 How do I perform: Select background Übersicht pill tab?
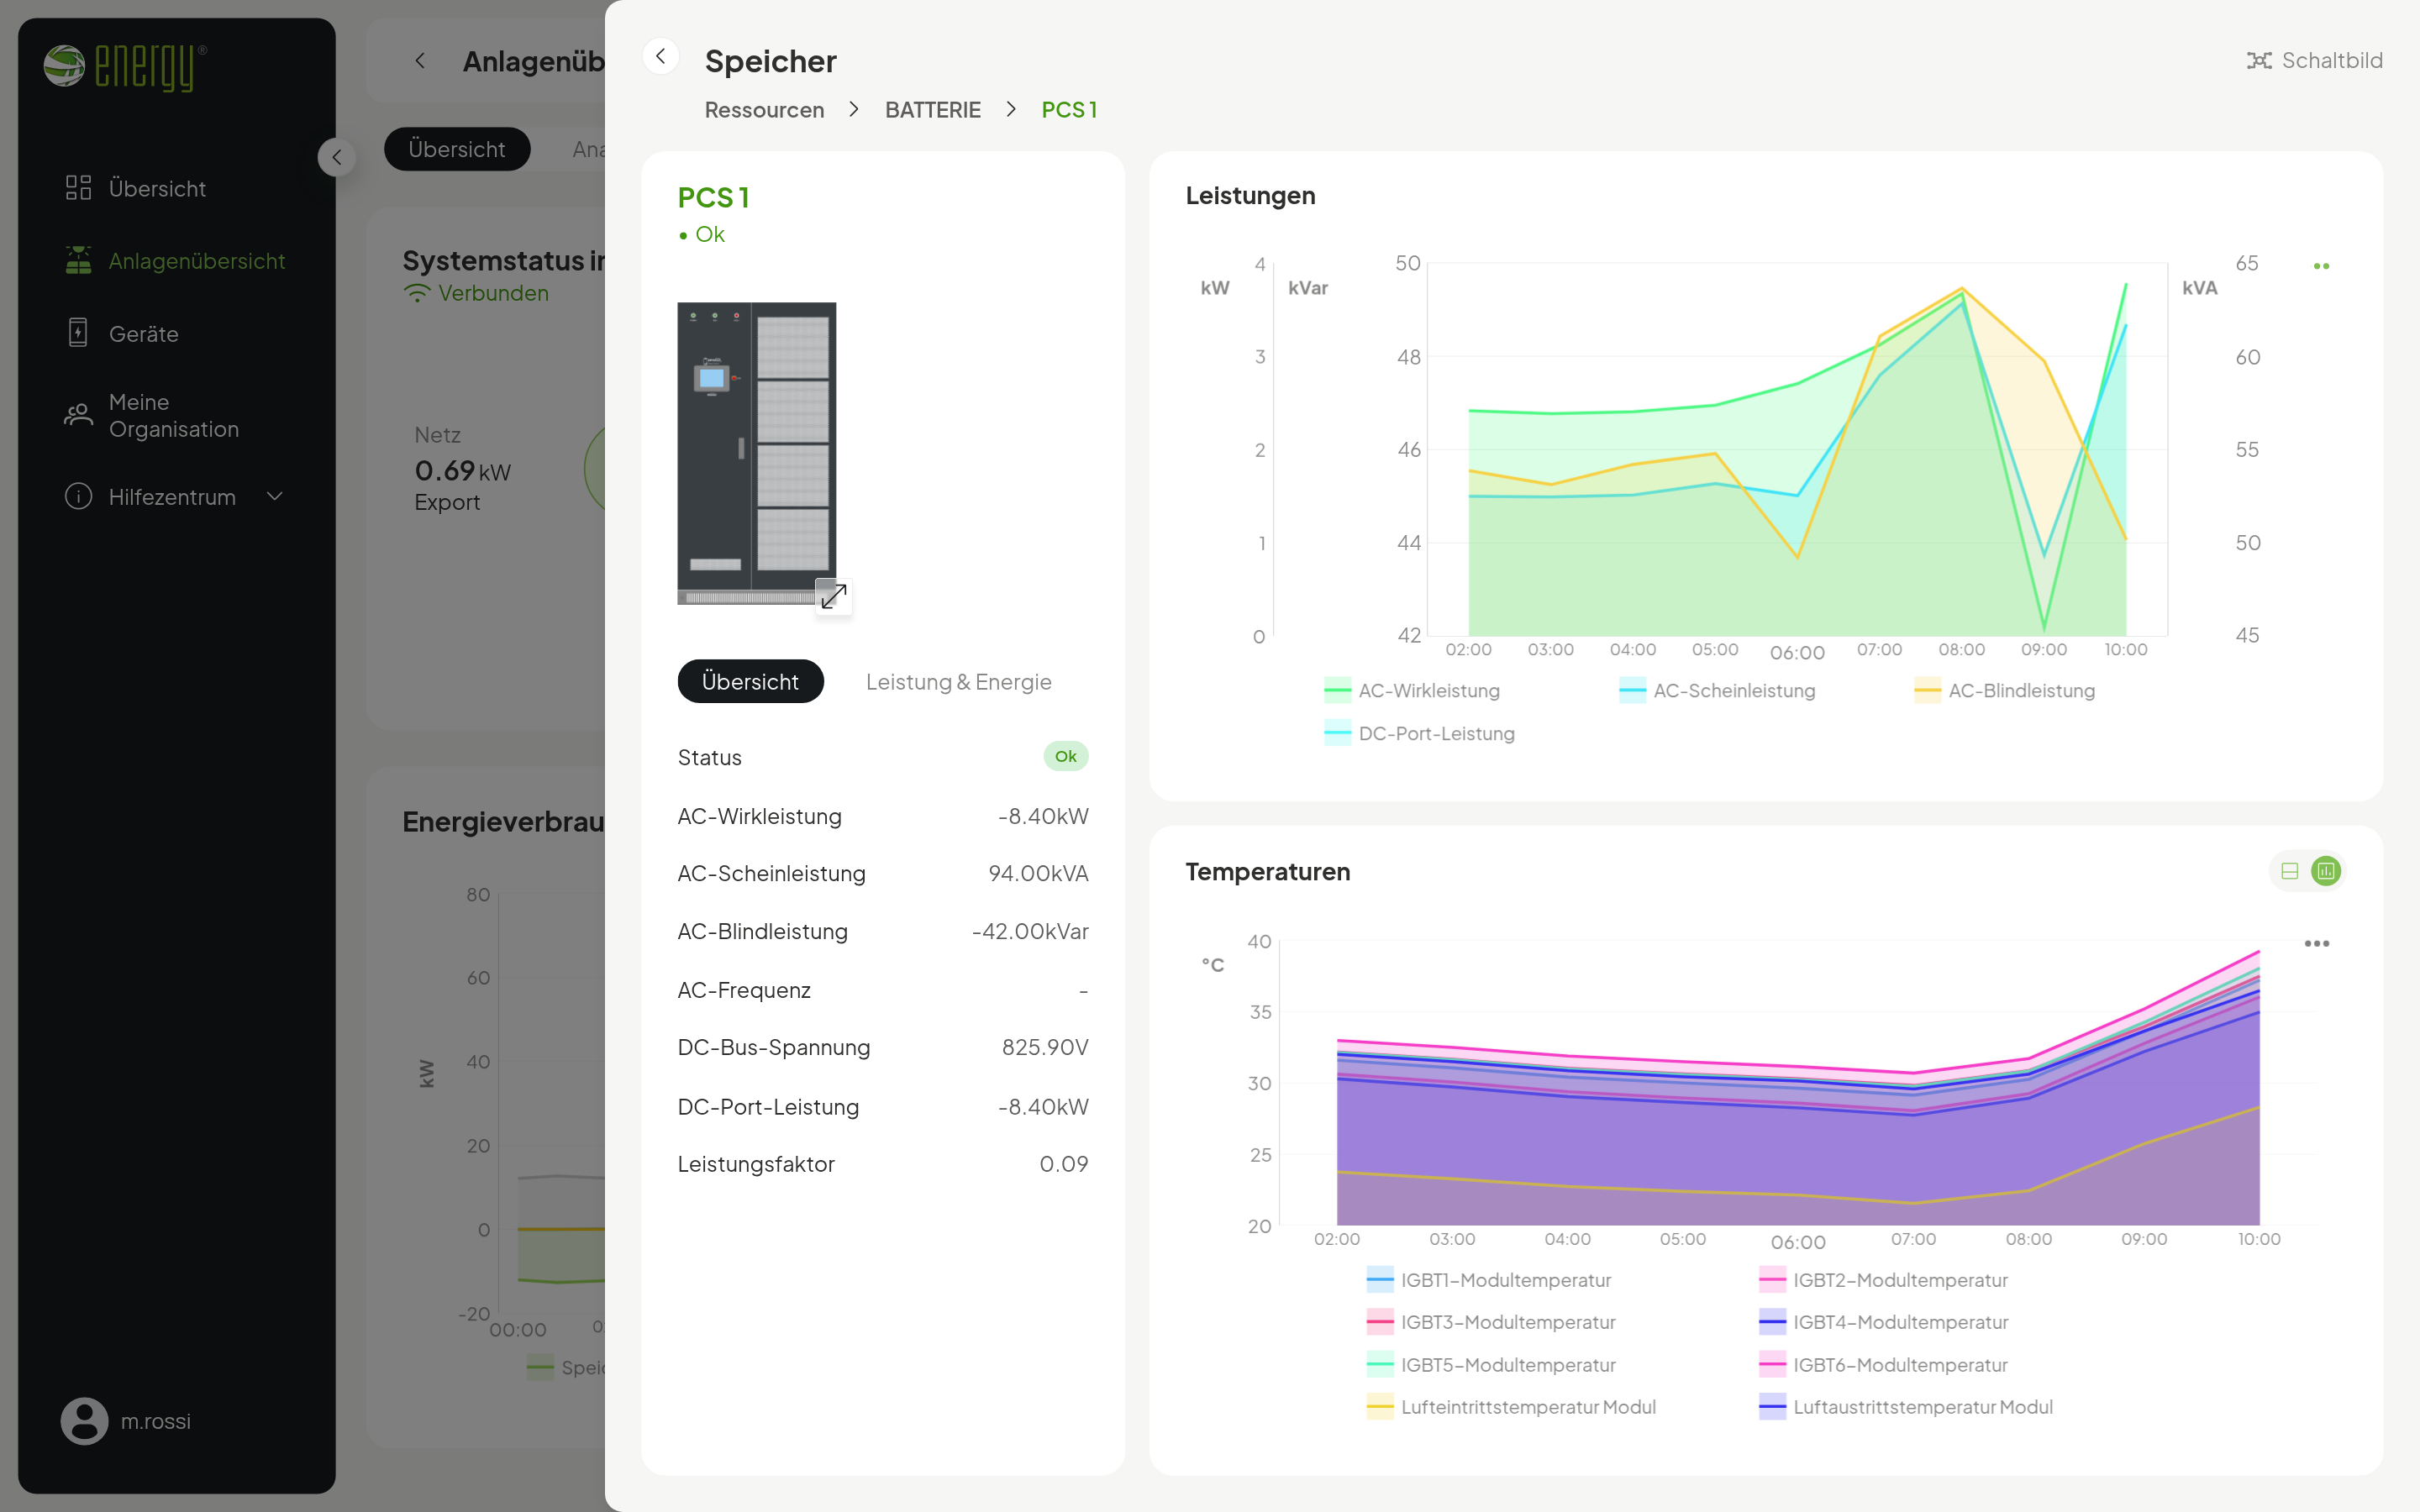457,149
